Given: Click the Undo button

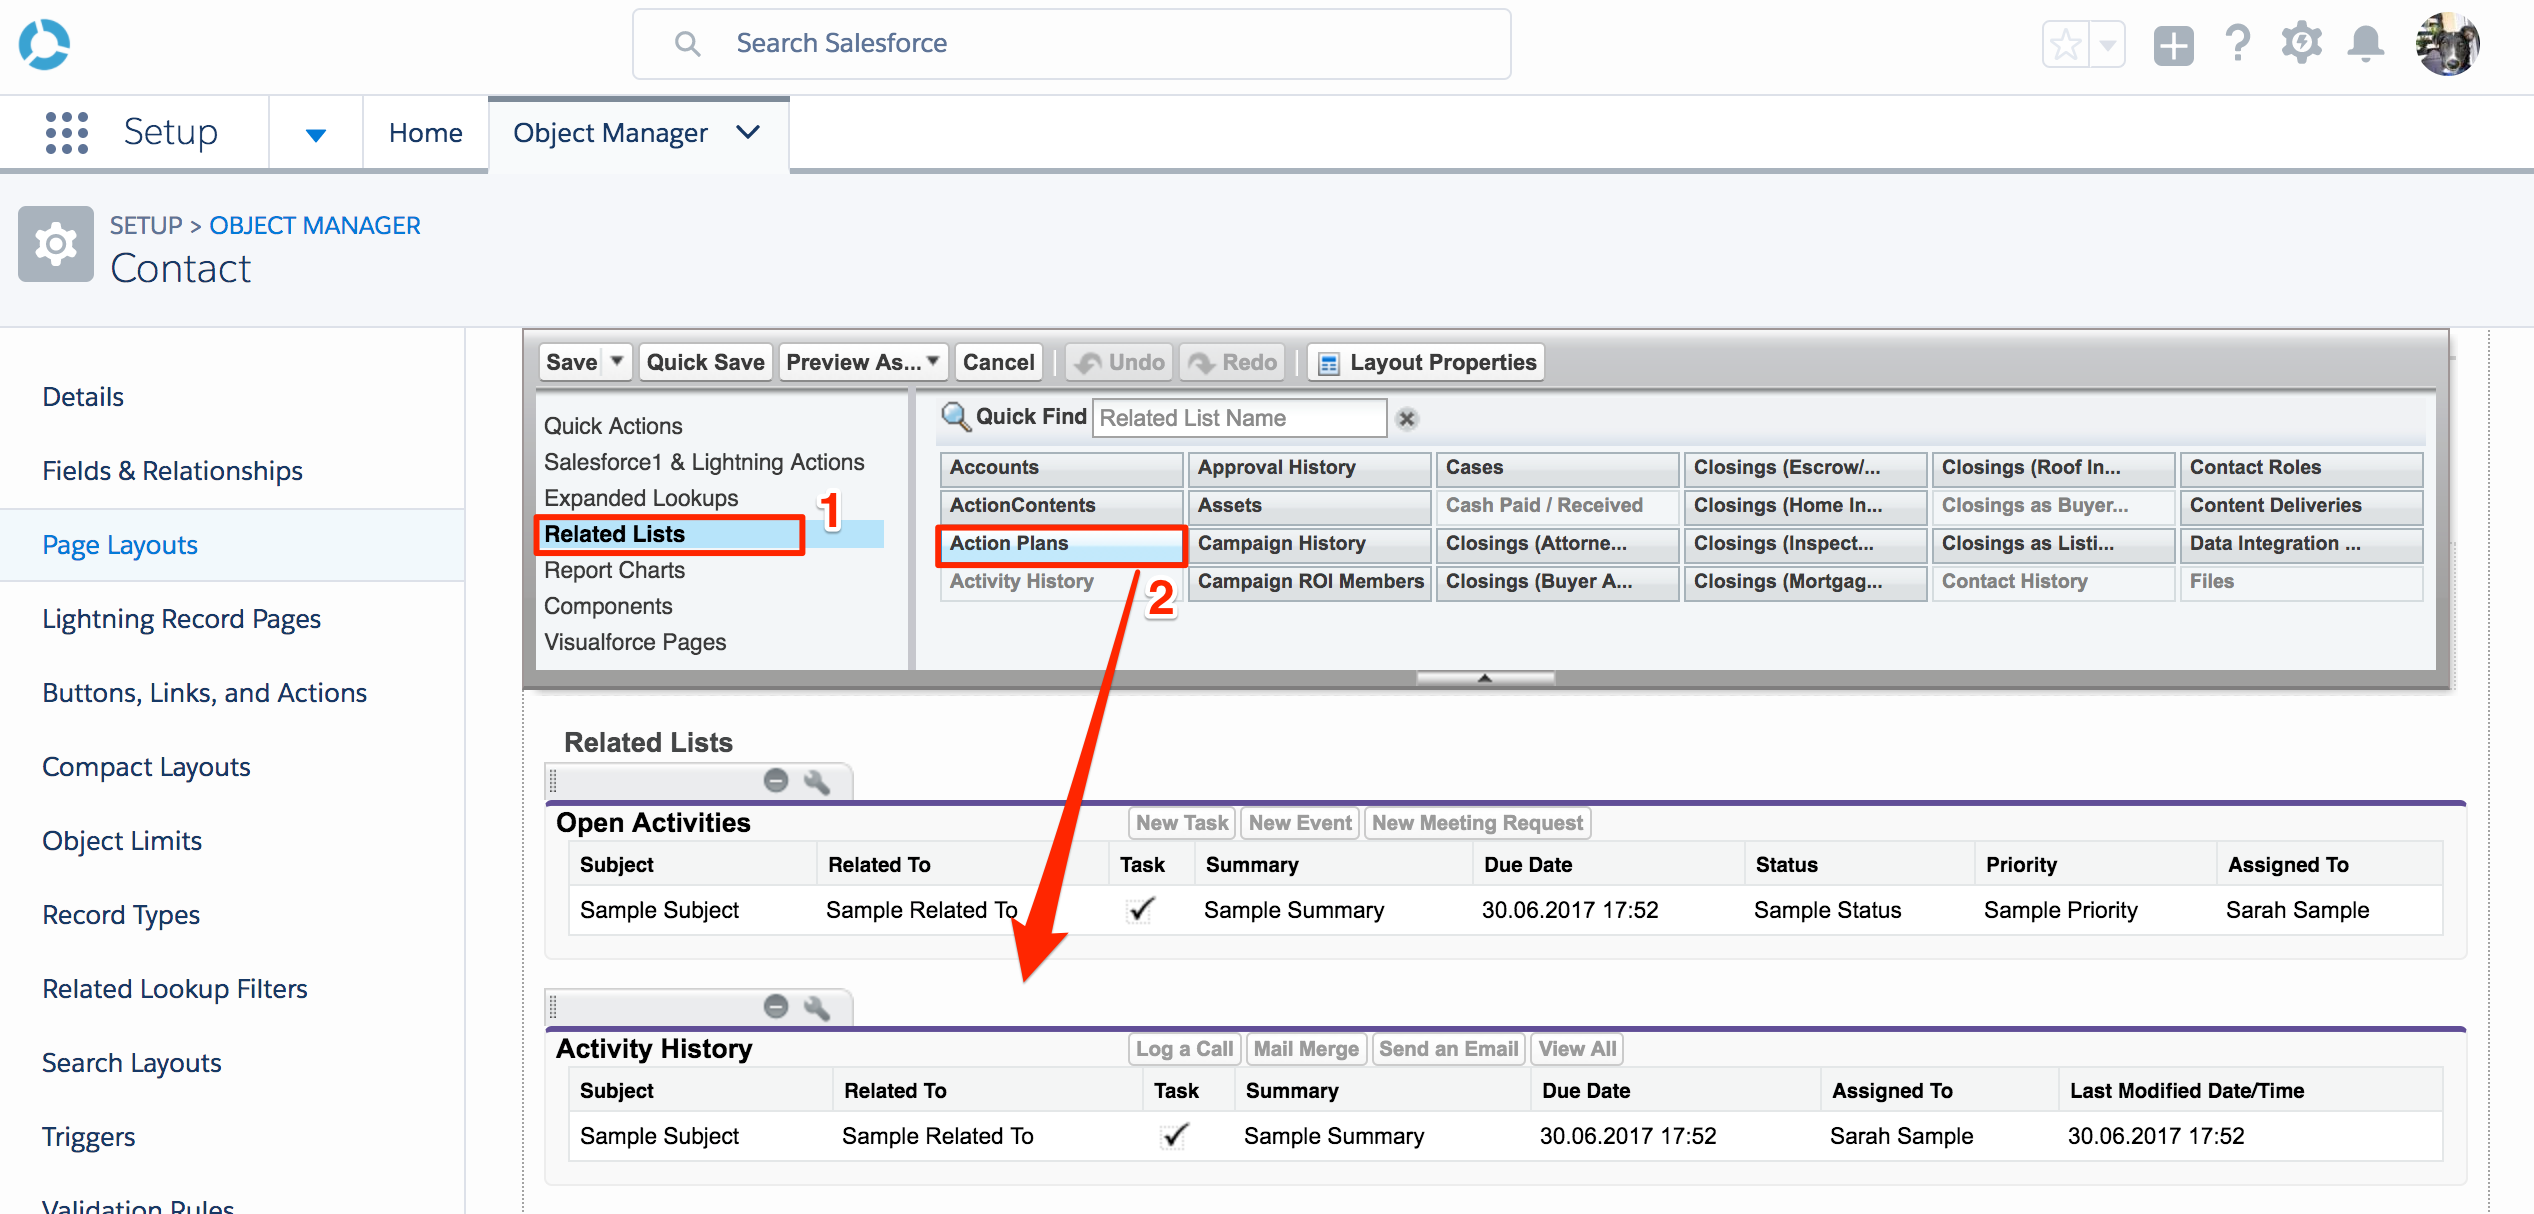Looking at the screenshot, I should 1120,362.
